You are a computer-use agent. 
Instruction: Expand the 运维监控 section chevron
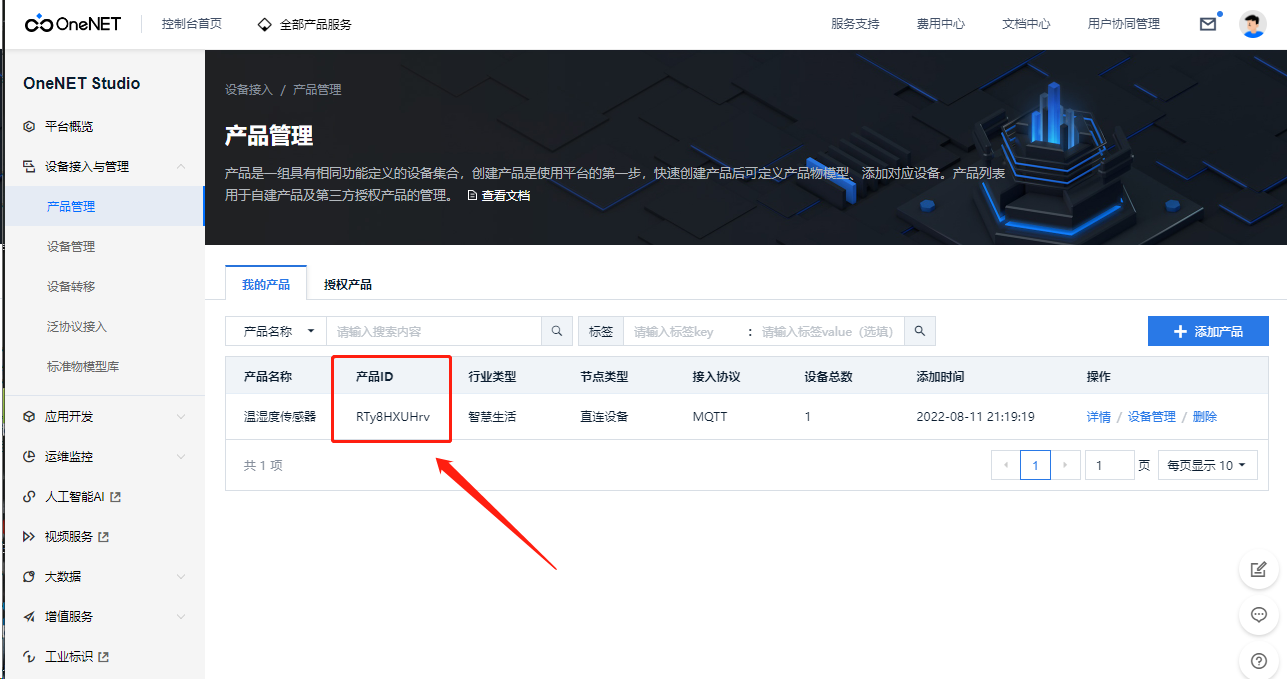pyautogui.click(x=181, y=457)
